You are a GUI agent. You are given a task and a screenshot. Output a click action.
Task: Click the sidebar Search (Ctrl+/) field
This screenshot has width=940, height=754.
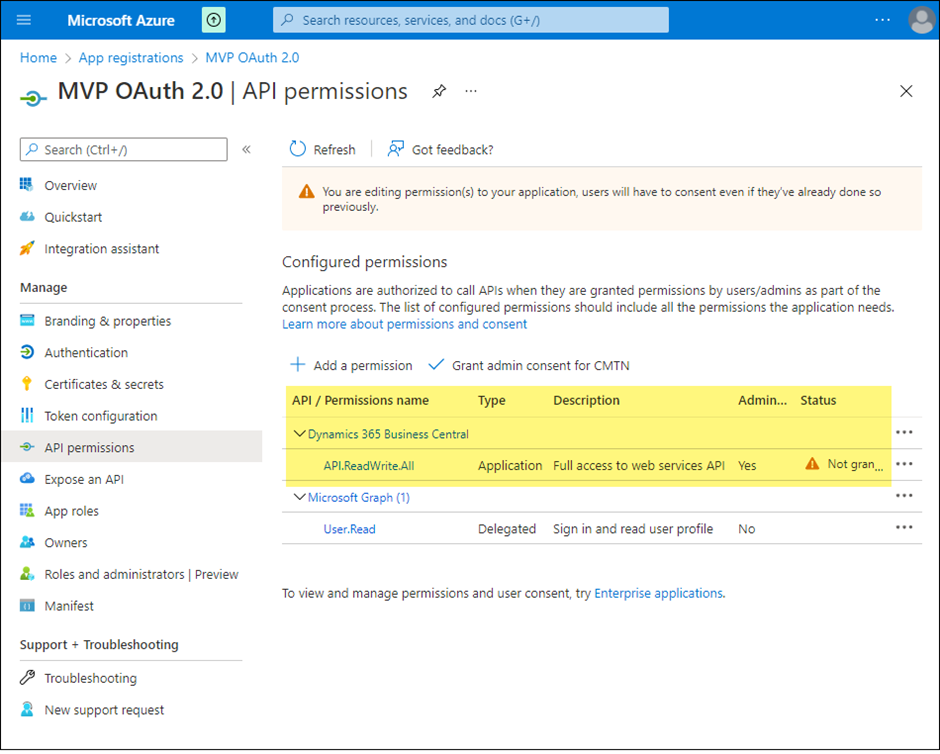(123, 149)
